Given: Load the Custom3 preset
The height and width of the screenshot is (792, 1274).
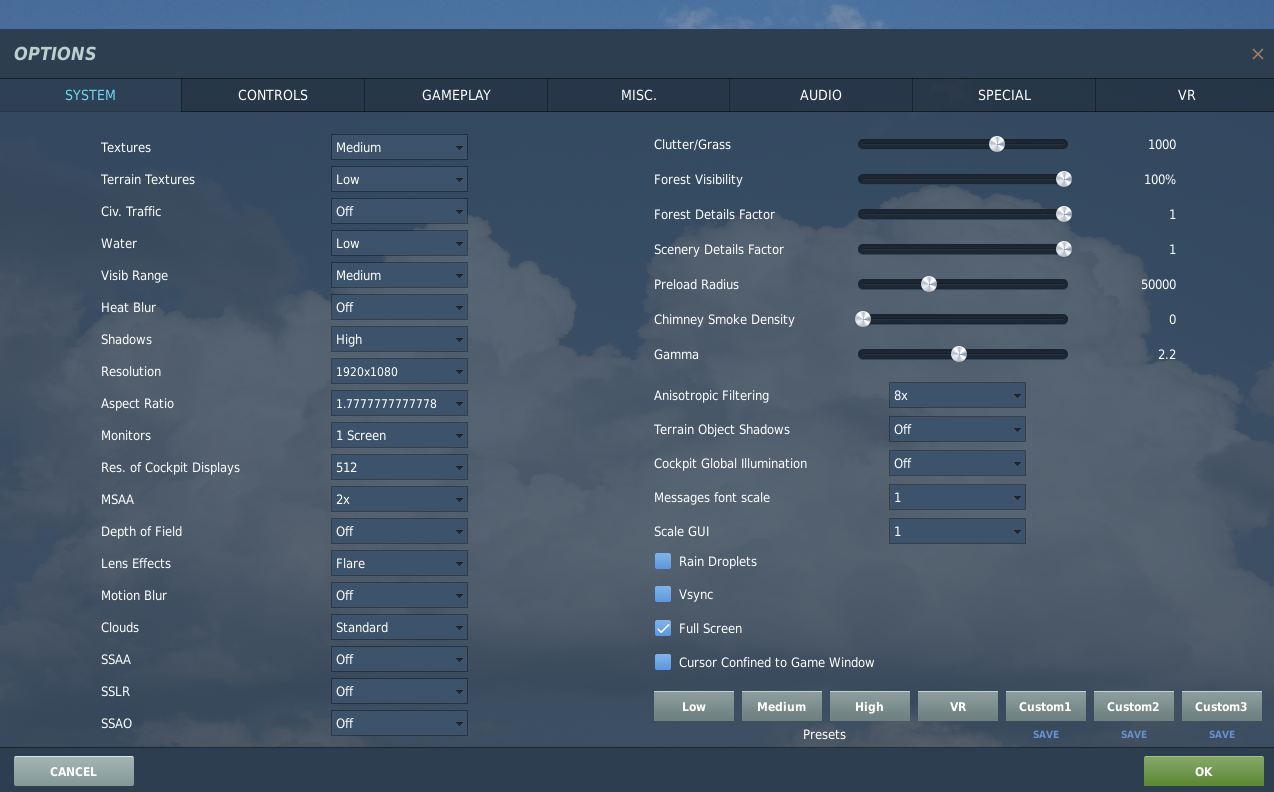Looking at the screenshot, I should click(1222, 706).
